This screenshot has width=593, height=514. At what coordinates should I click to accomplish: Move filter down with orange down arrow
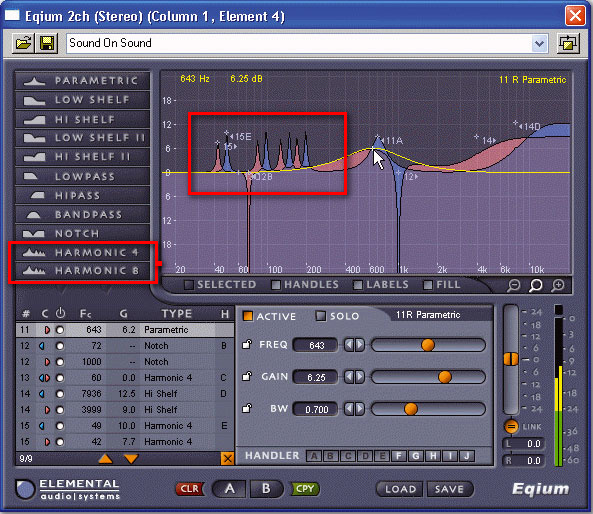click(x=131, y=459)
